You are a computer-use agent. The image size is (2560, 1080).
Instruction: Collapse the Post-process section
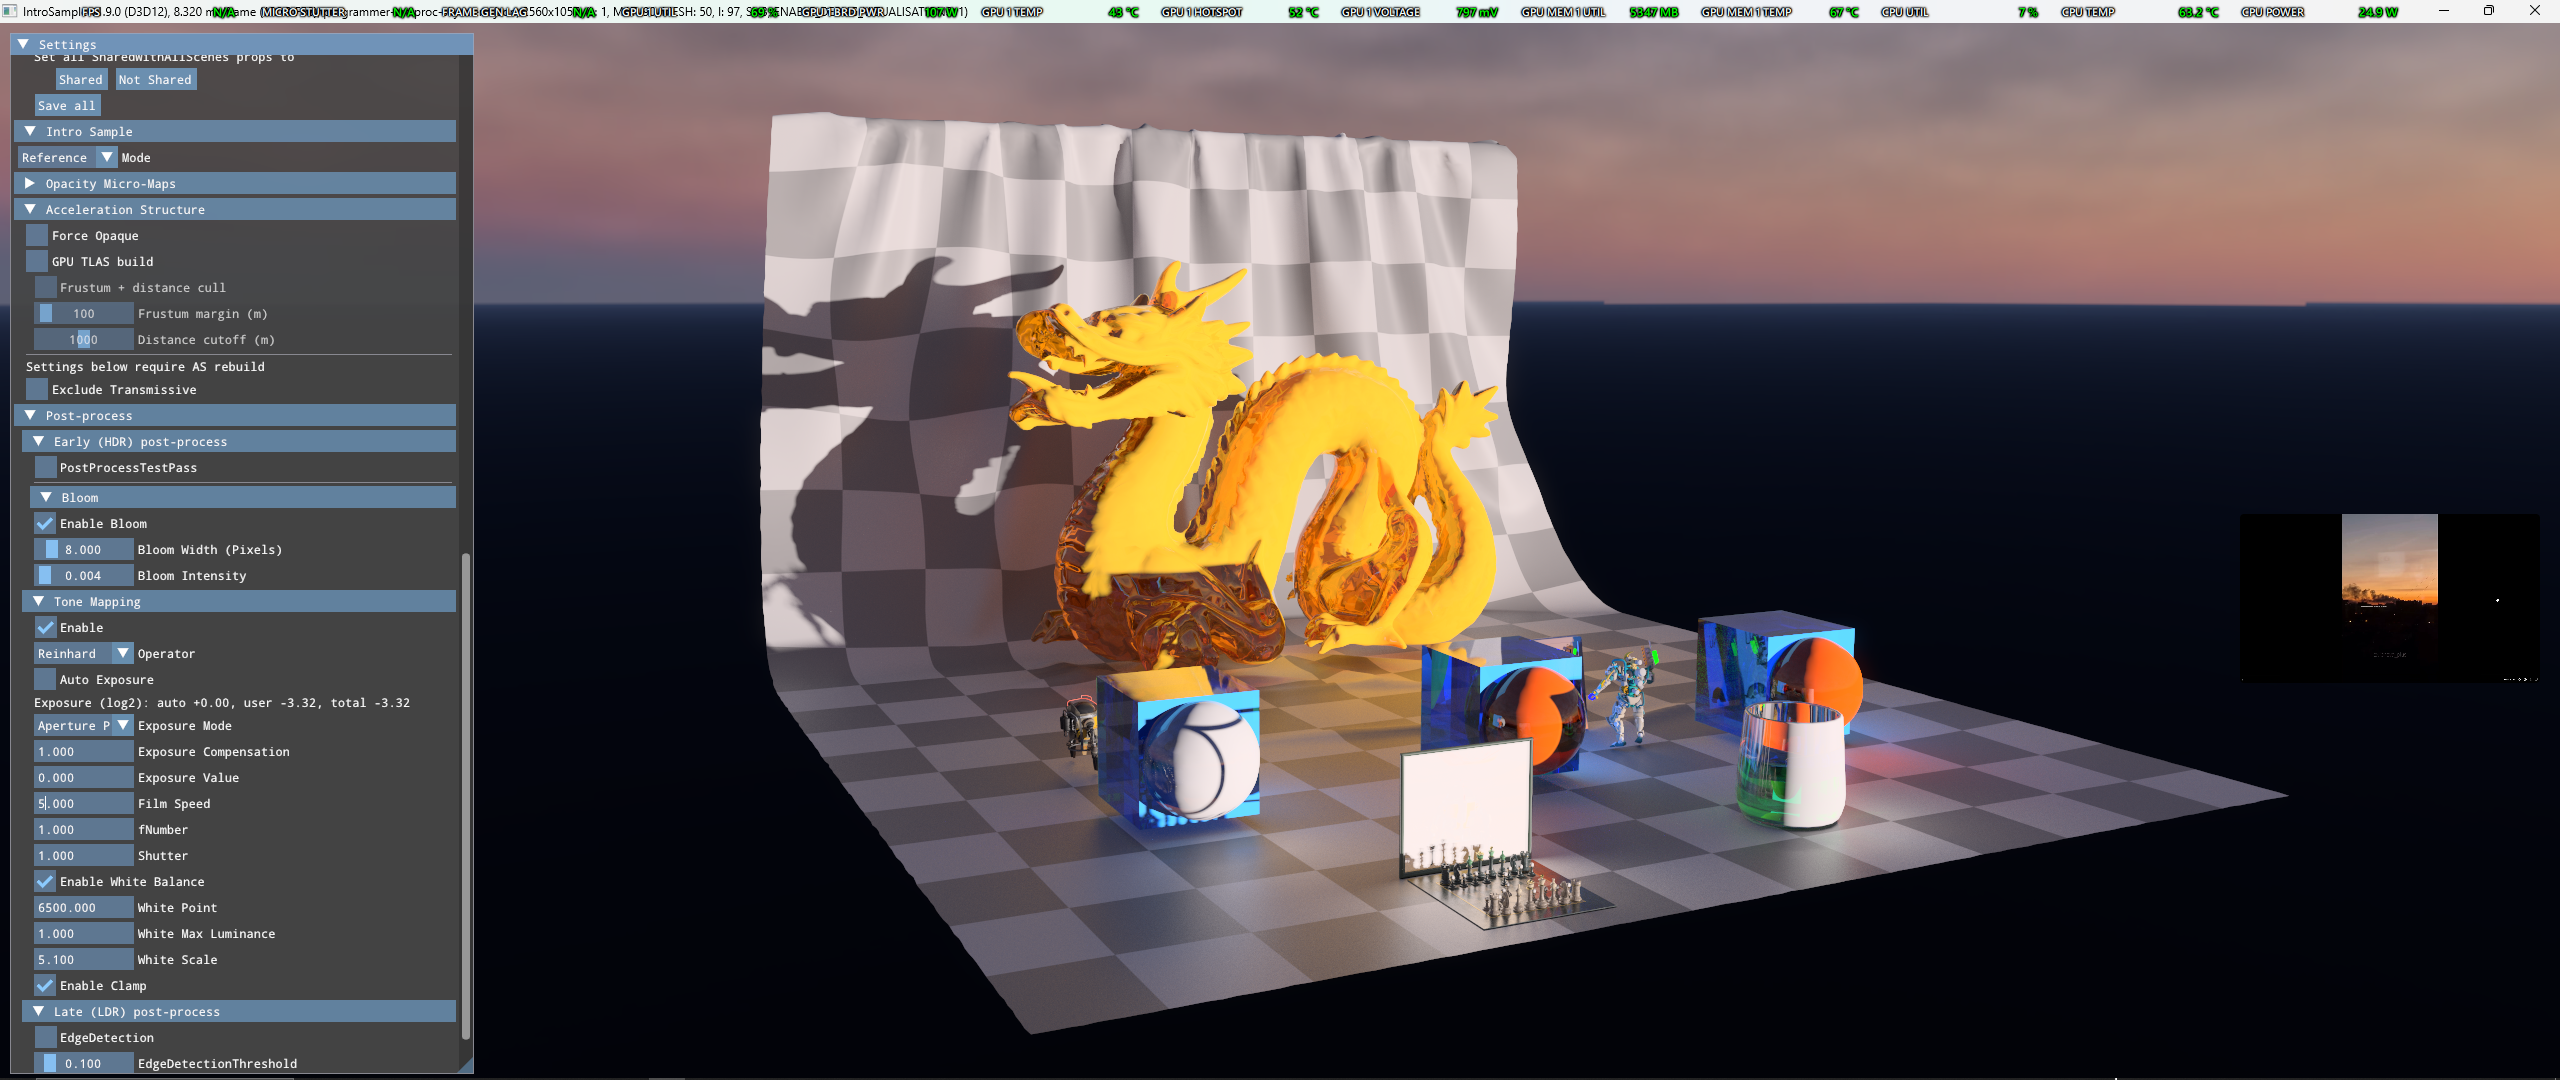click(30, 415)
